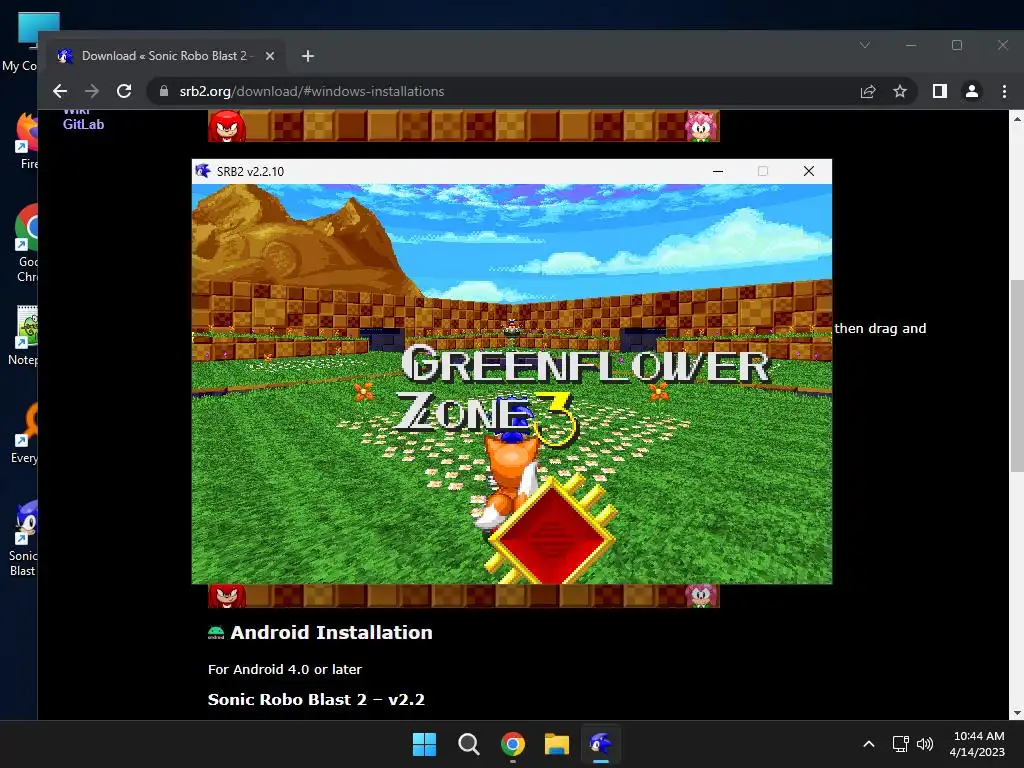Screen dimensions: 1024x768
Task: Bookmark this page with the star
Action: [x=900, y=91]
